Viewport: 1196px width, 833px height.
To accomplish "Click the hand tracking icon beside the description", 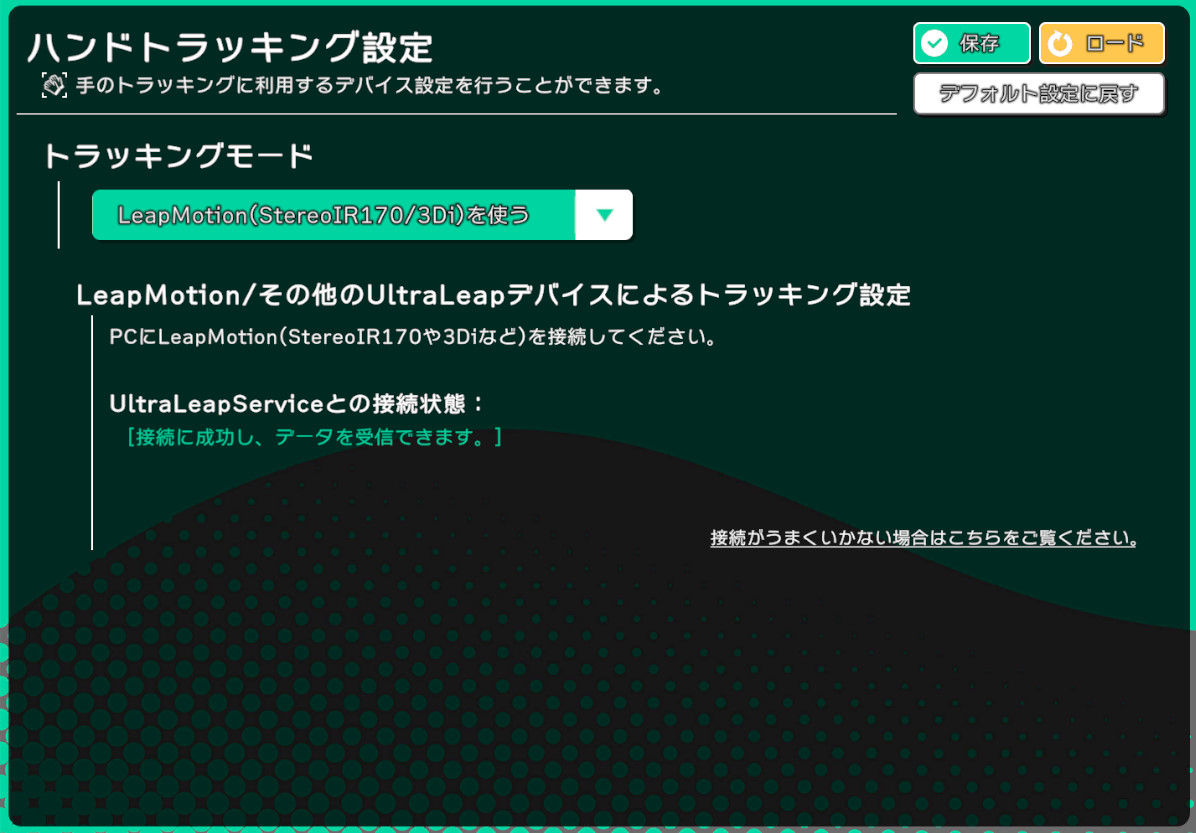I will [53, 85].
